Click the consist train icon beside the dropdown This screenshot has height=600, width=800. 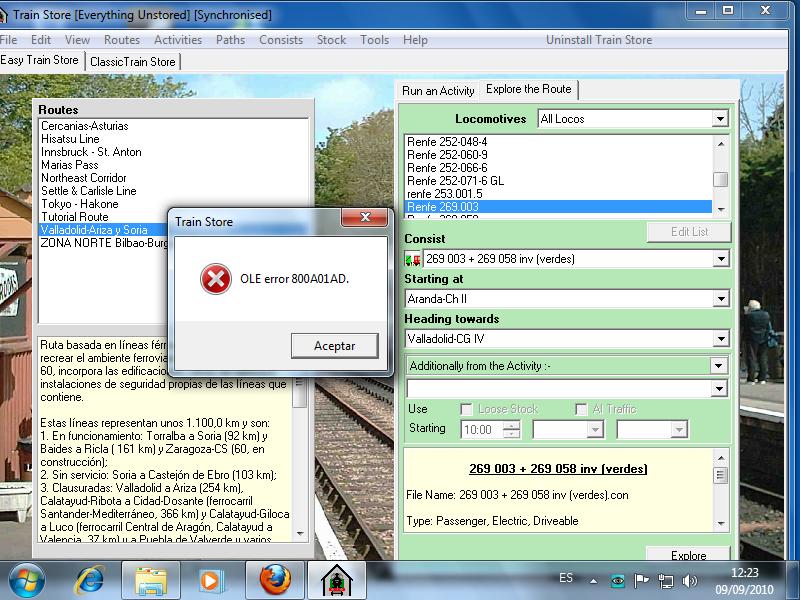412,259
